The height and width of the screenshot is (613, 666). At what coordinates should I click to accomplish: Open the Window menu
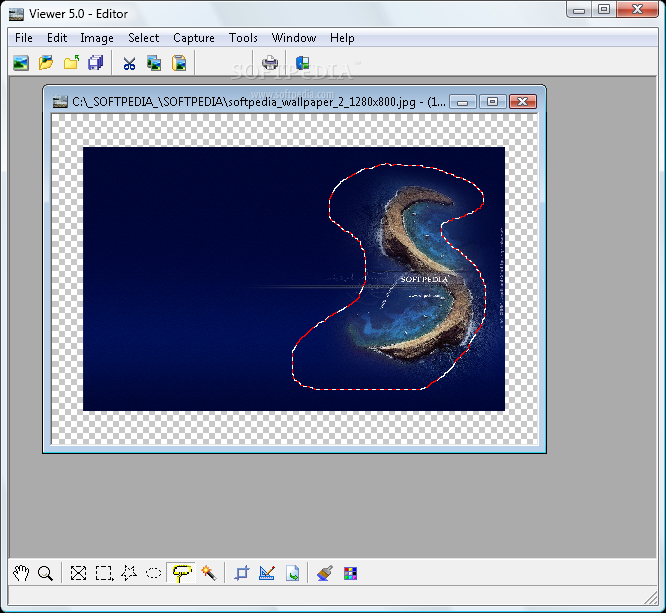294,38
